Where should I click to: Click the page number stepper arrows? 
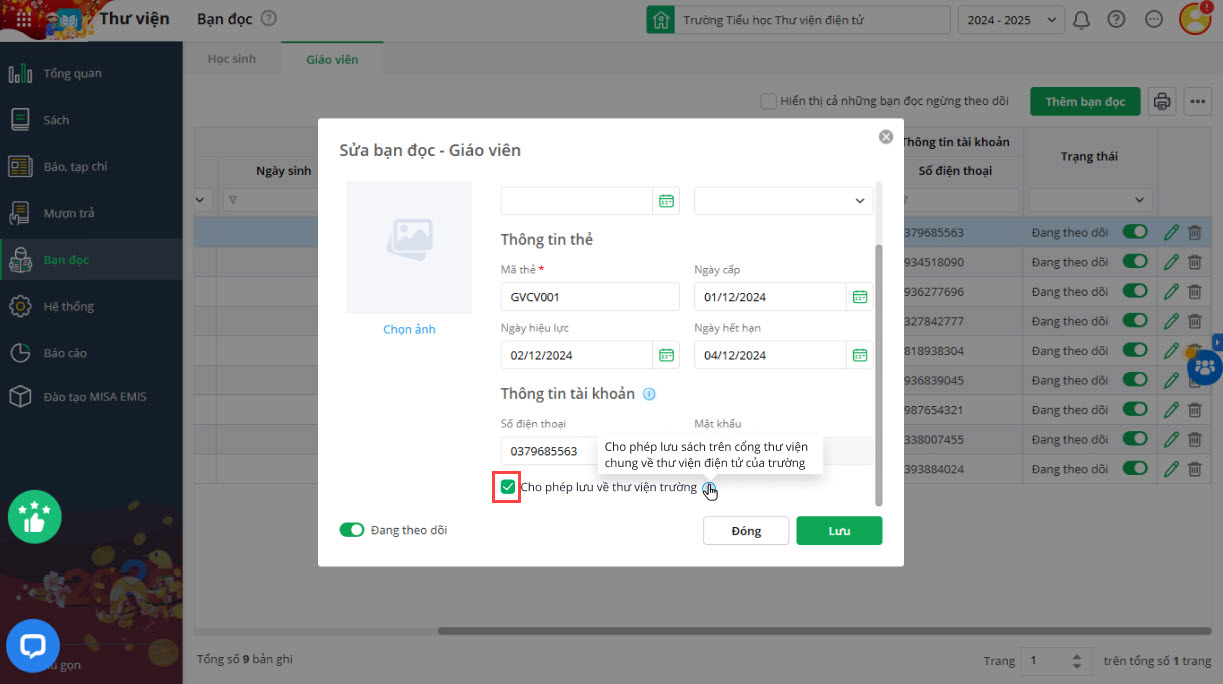pos(1076,661)
